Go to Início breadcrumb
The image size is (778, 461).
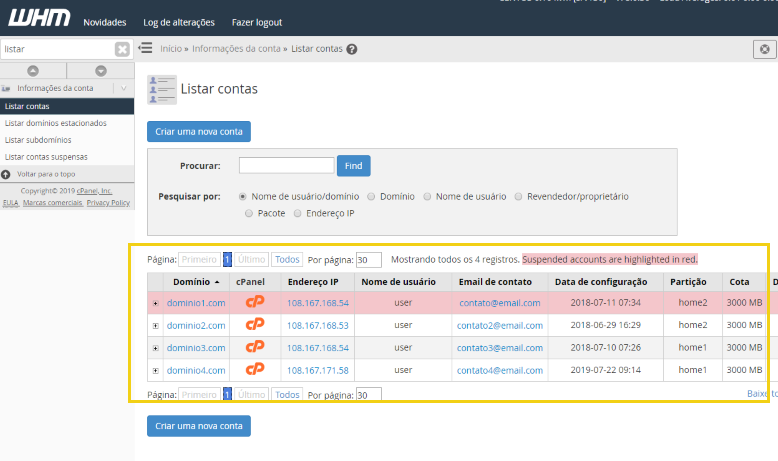coord(171,49)
